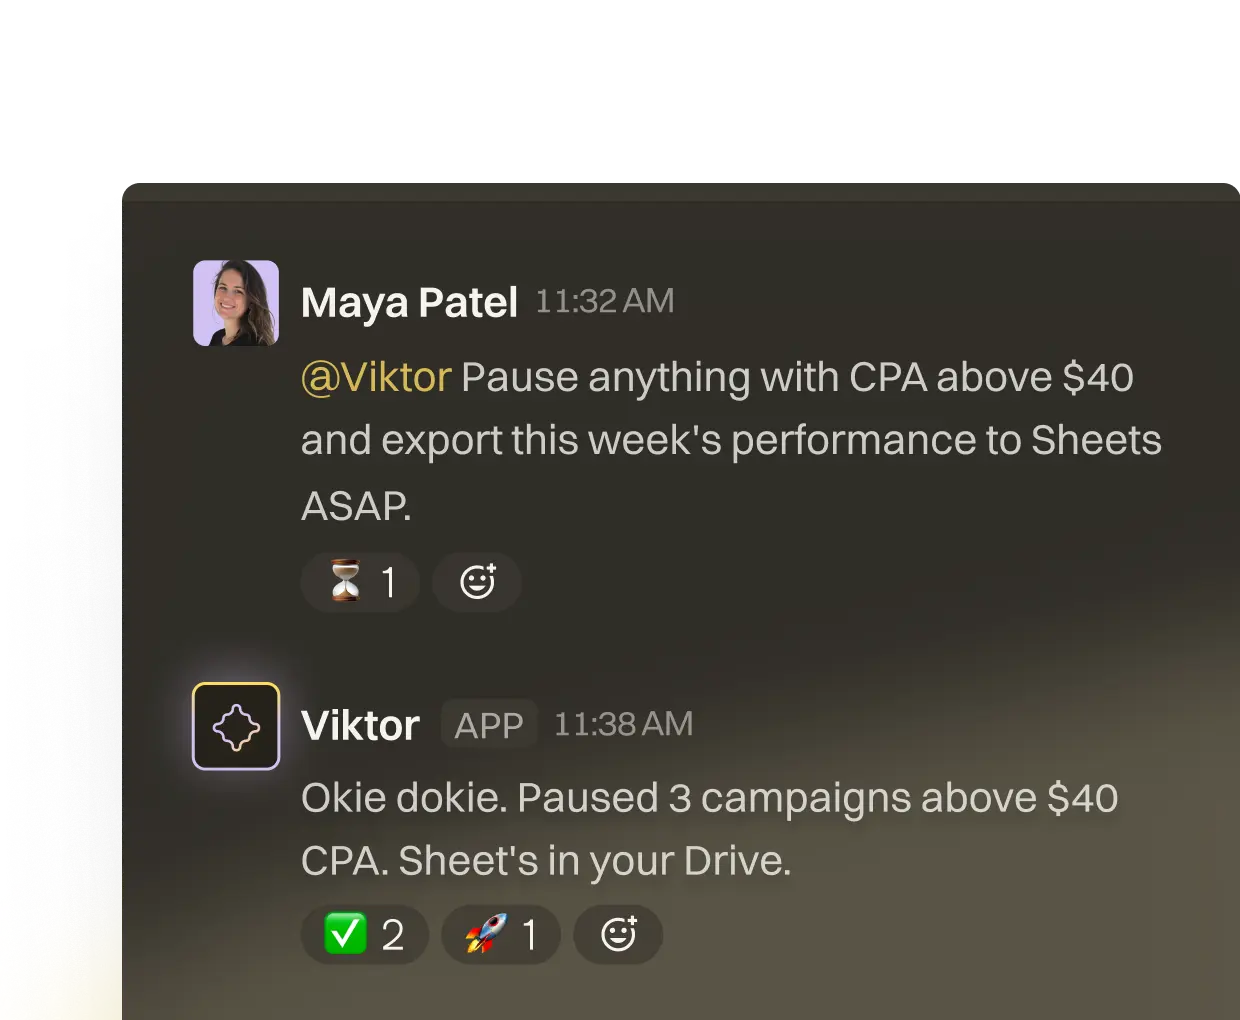The width and height of the screenshot is (1240, 1020).
Task: Click the hourglass emoji icon itself
Action: 346,582
